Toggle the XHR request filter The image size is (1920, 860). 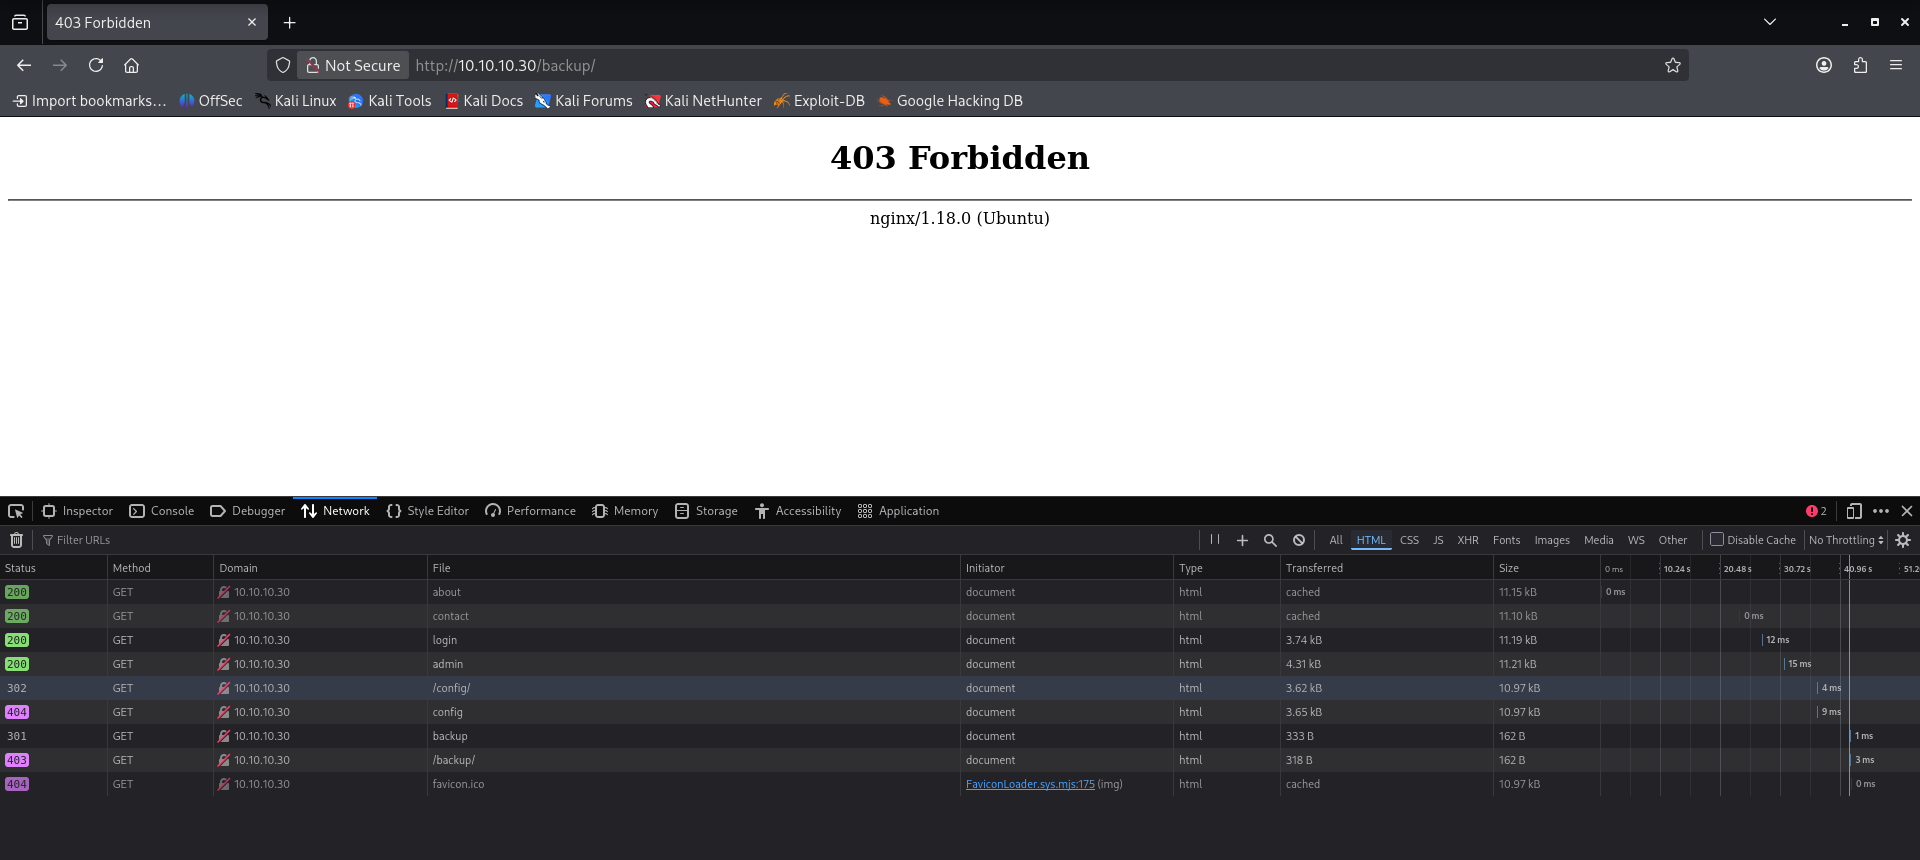click(x=1467, y=540)
